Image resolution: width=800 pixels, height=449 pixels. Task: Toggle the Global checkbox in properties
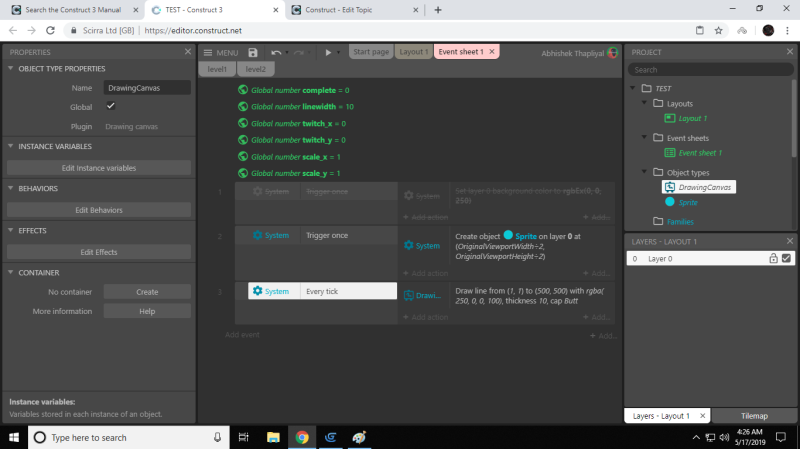pos(111,106)
